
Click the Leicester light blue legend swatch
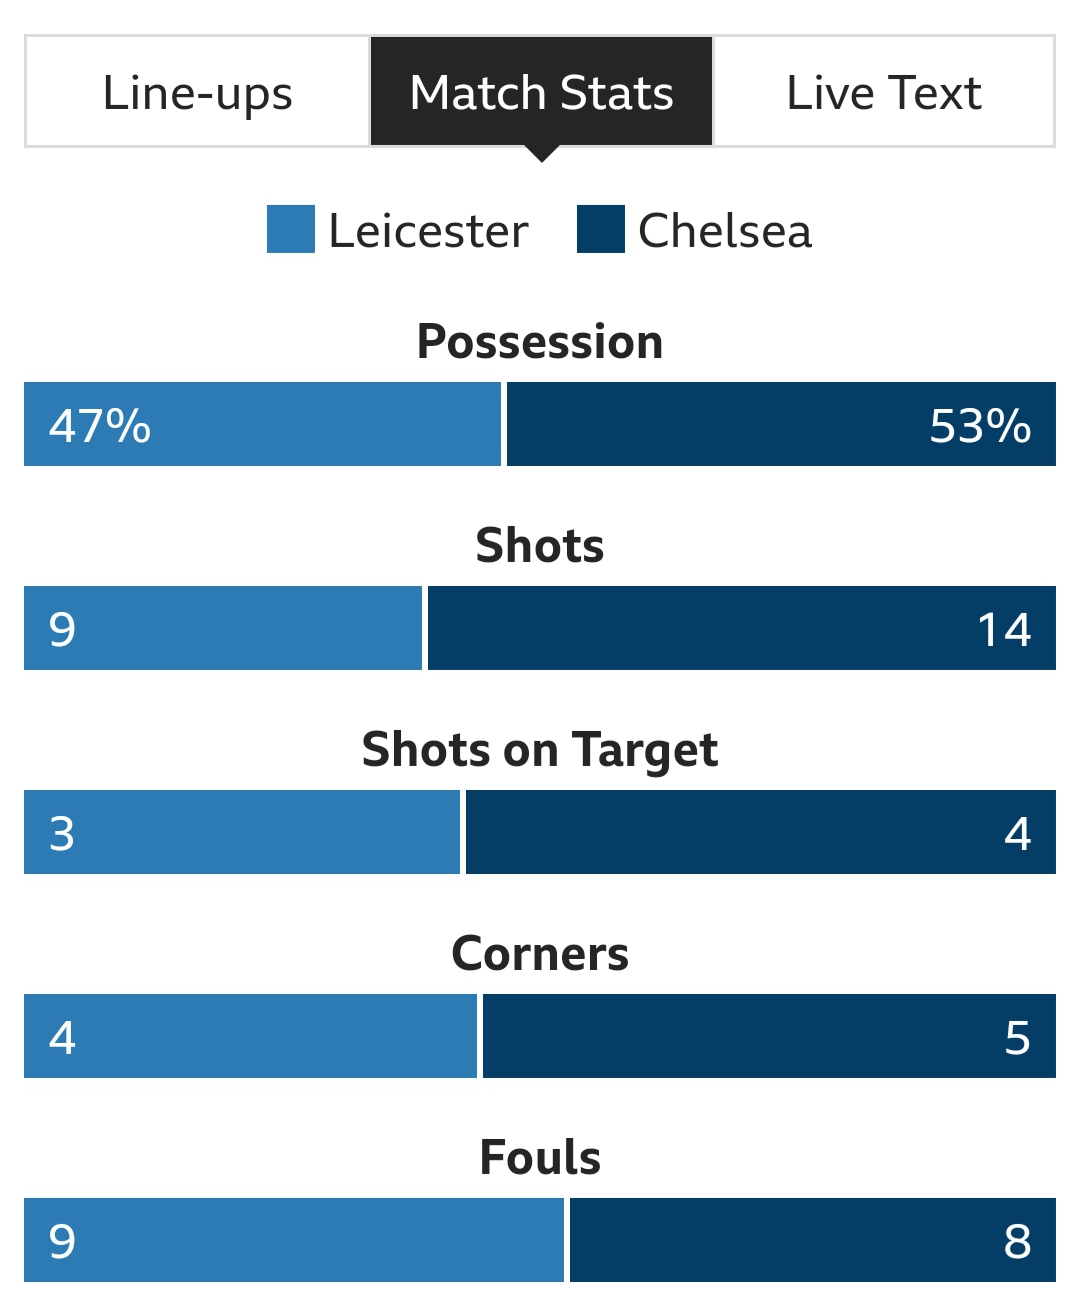[x=291, y=229]
